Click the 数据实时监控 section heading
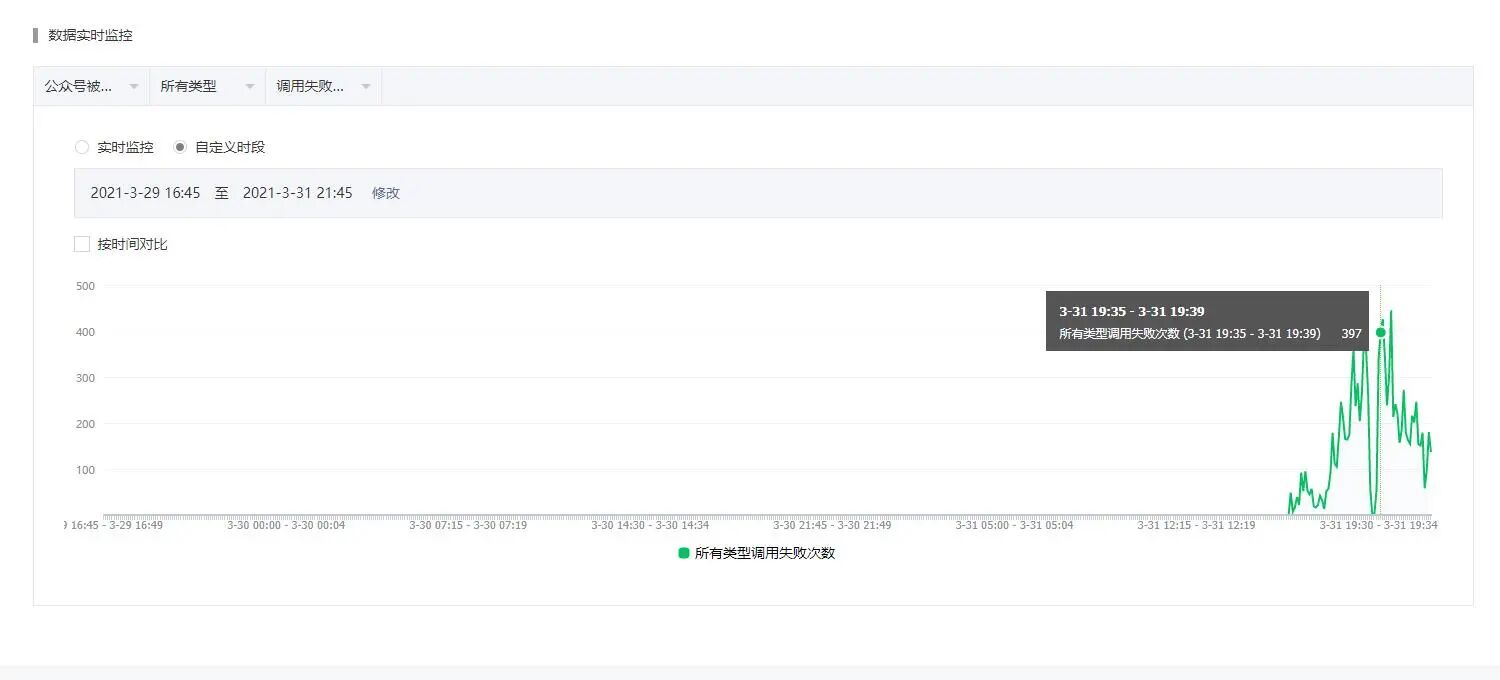 pyautogui.click(x=90, y=35)
